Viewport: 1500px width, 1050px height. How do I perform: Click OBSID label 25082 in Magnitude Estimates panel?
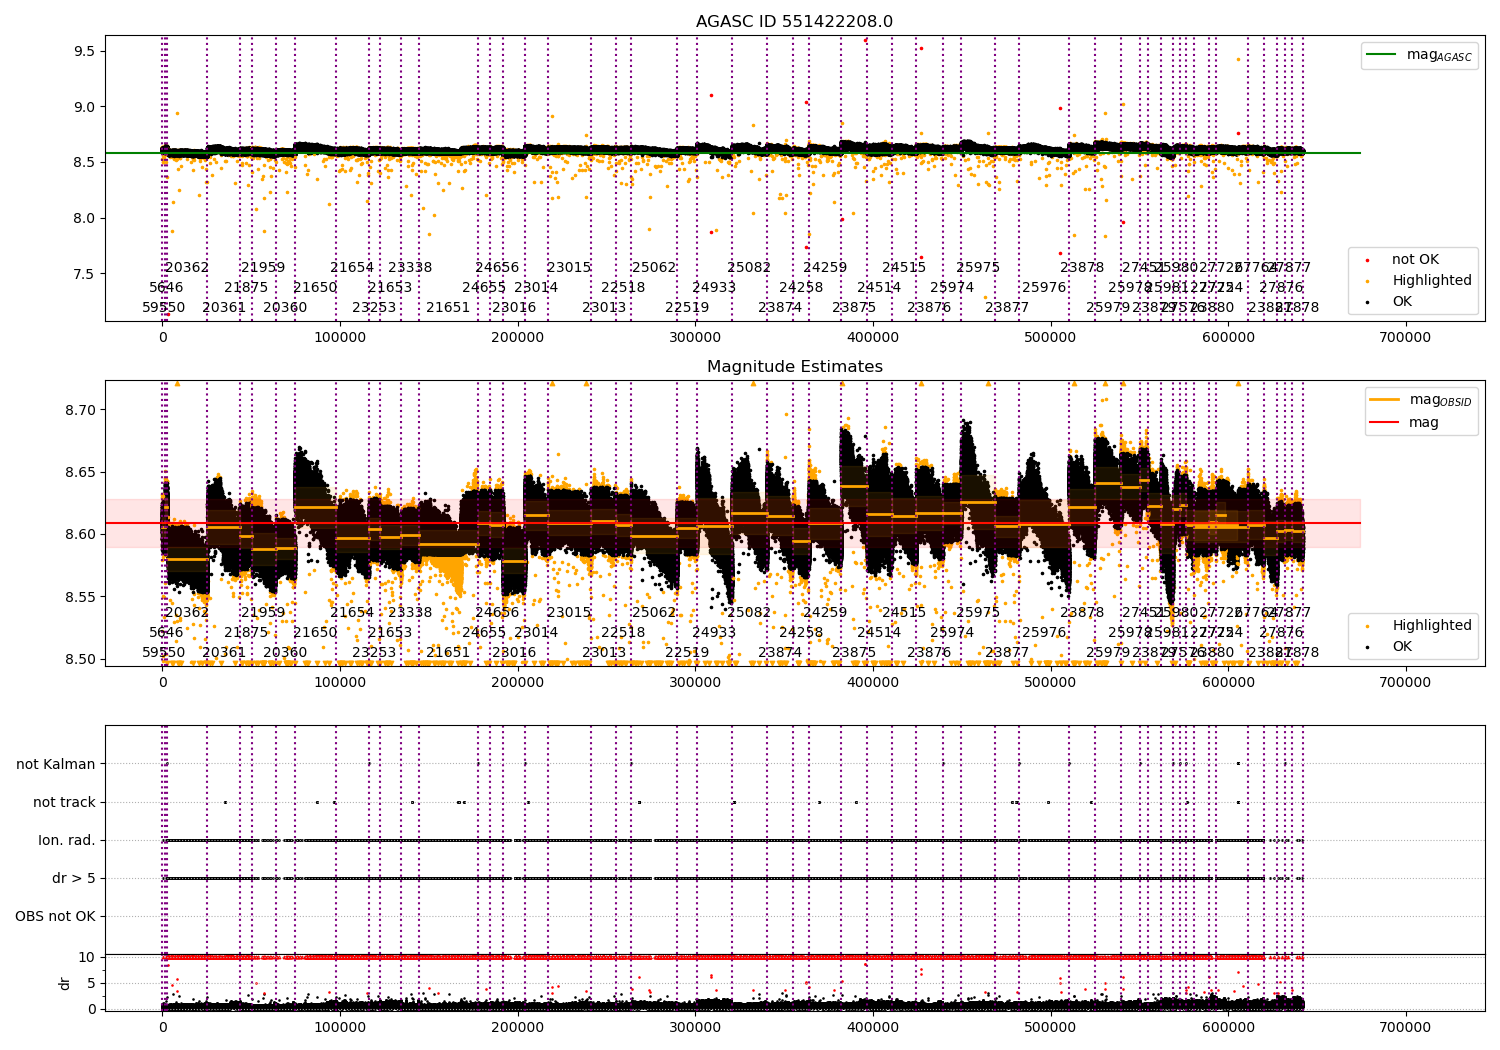[x=749, y=613]
